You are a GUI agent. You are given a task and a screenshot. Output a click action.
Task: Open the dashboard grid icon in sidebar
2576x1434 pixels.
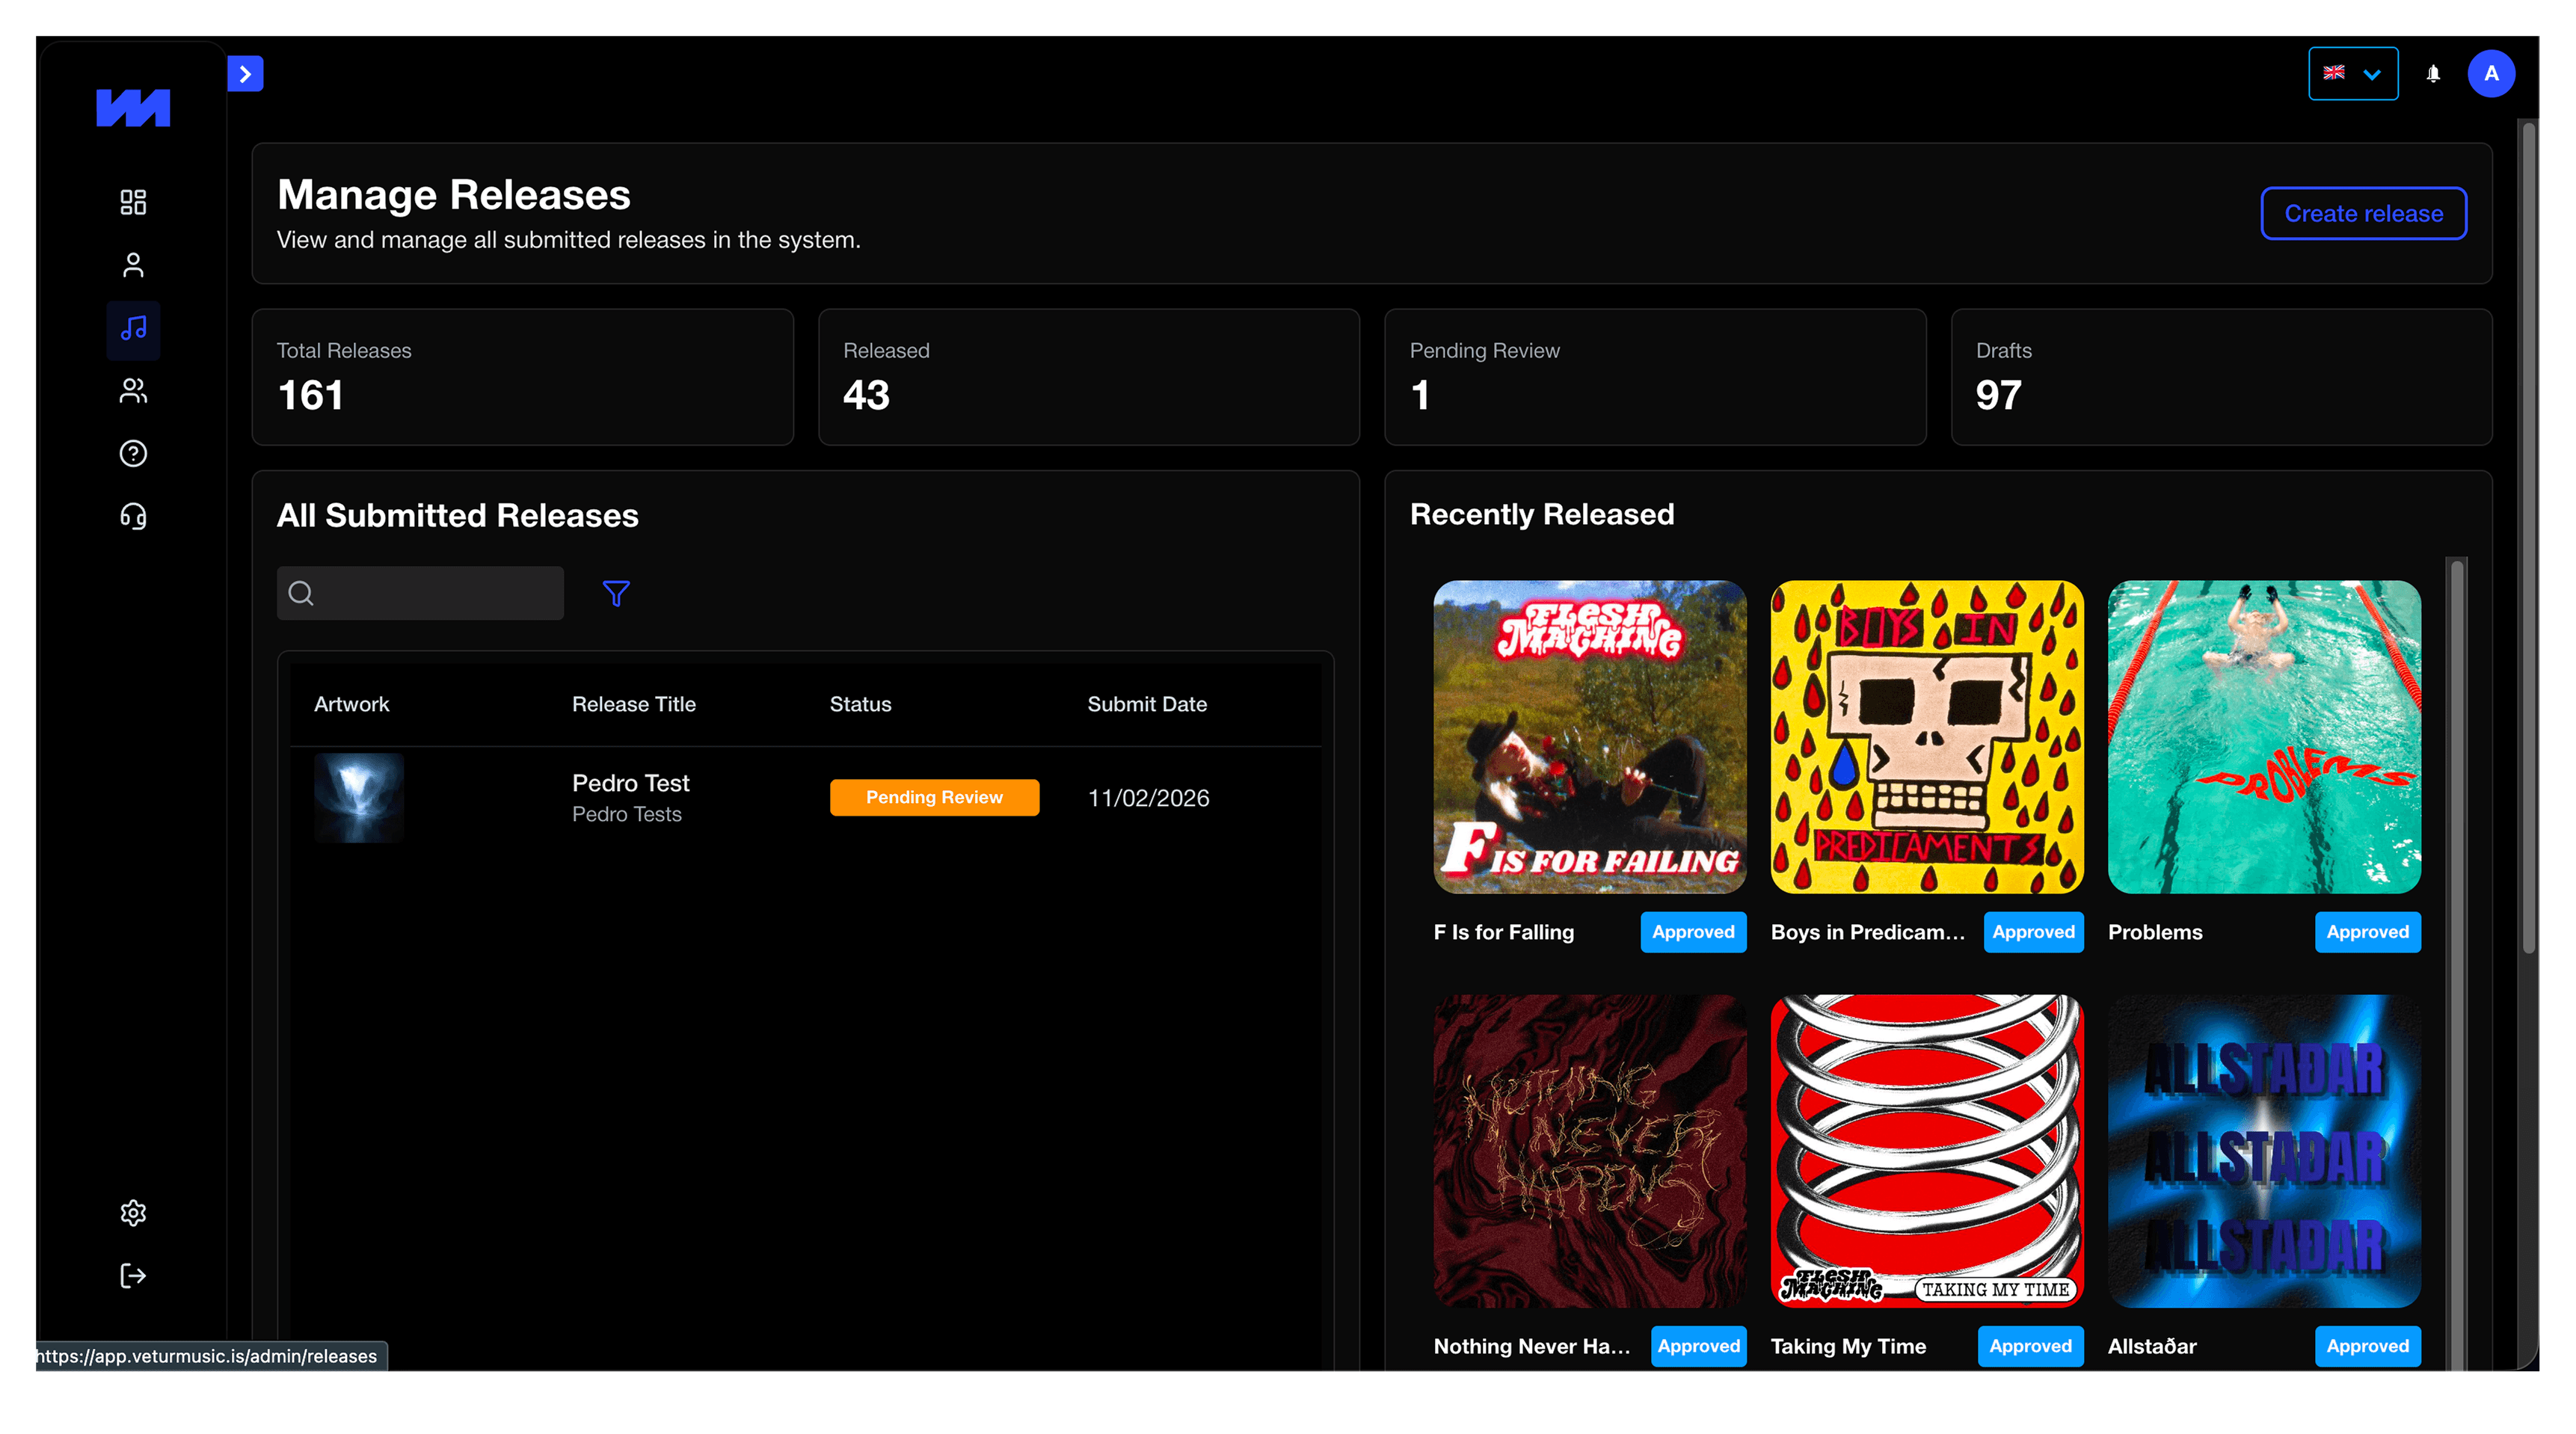[x=133, y=202]
